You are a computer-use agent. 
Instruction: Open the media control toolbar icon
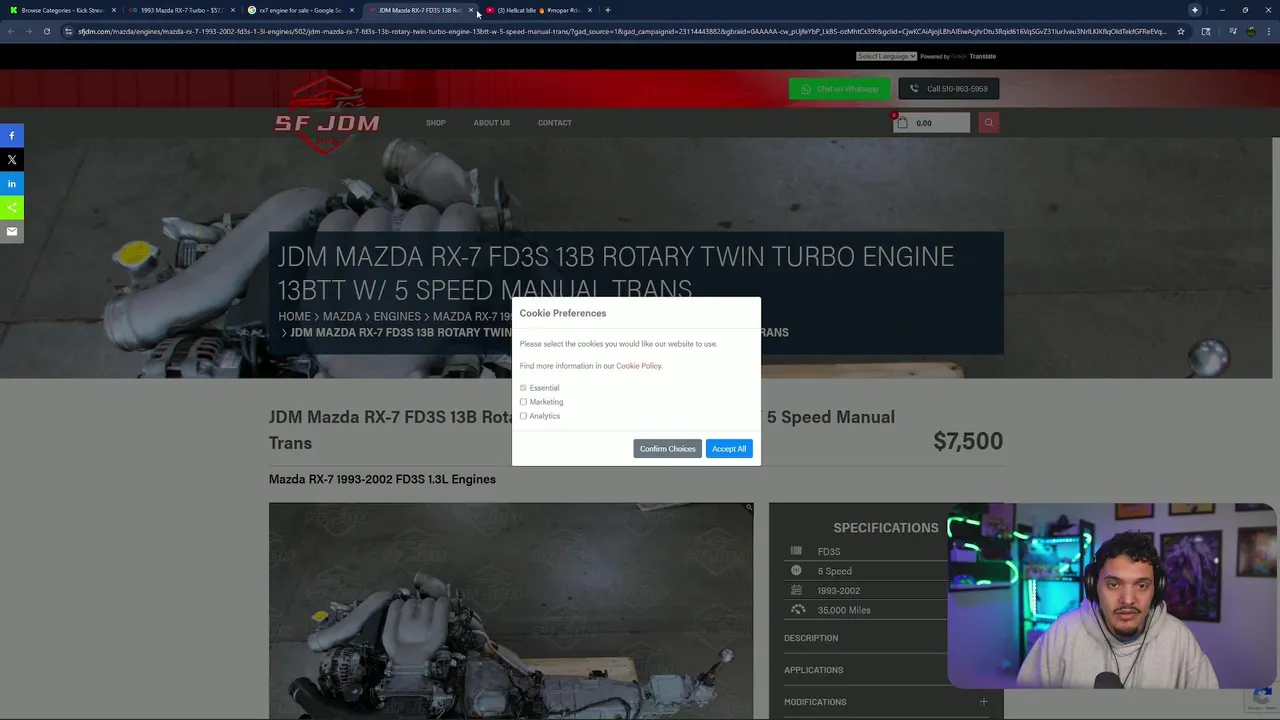click(x=1232, y=31)
